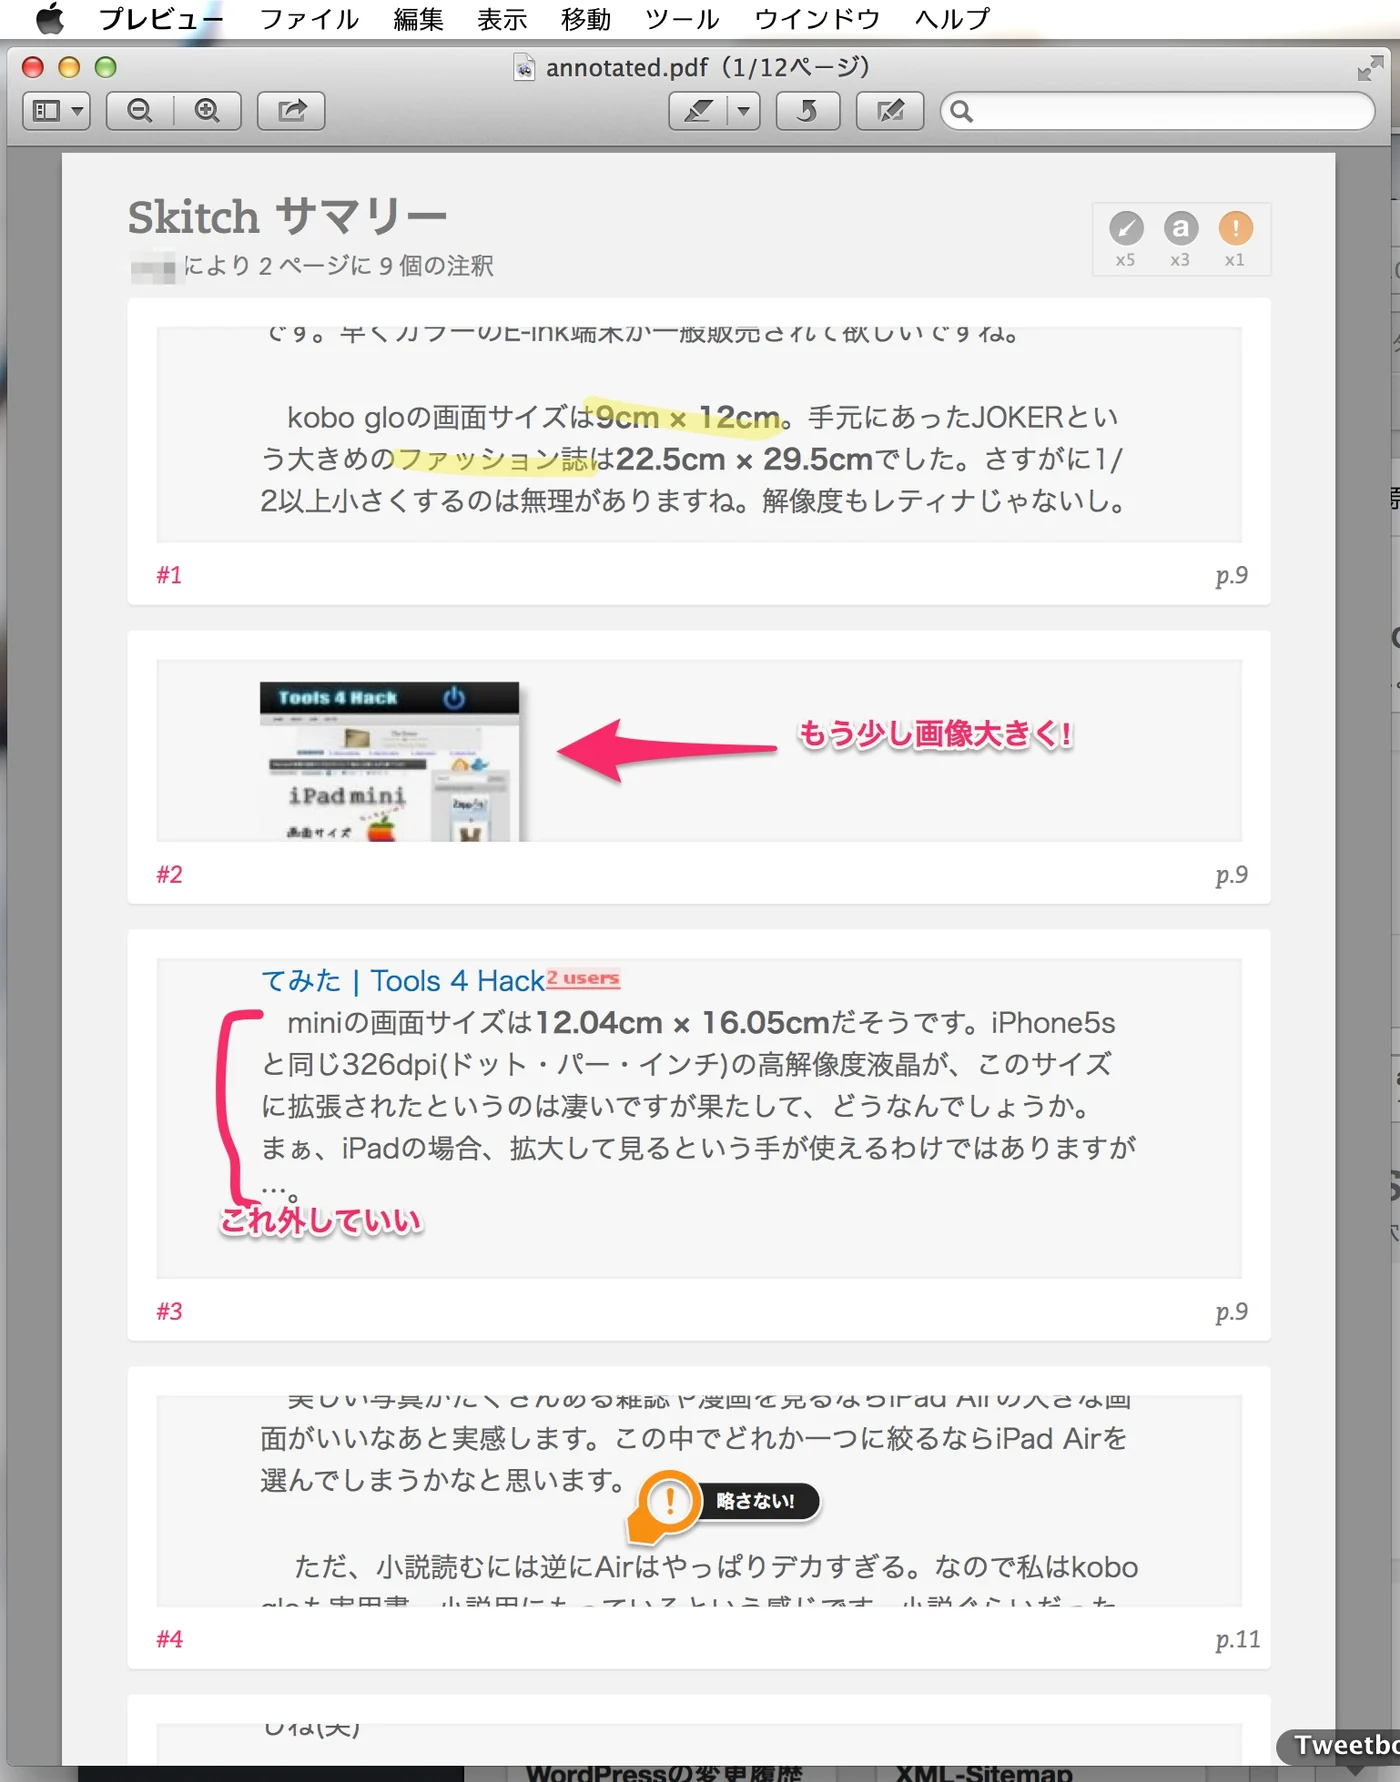Open the sidebar view menu button
1400x1782 pixels.
tap(57, 111)
